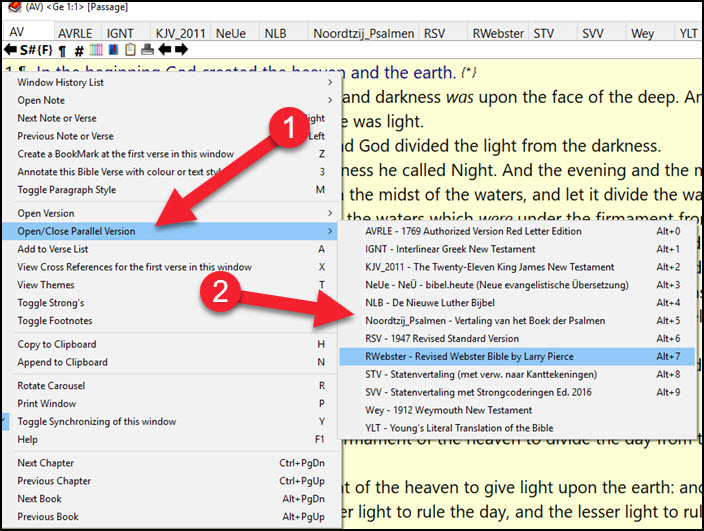Open SVV Statenvertaling met Strongcoderingen

[x=517, y=393]
